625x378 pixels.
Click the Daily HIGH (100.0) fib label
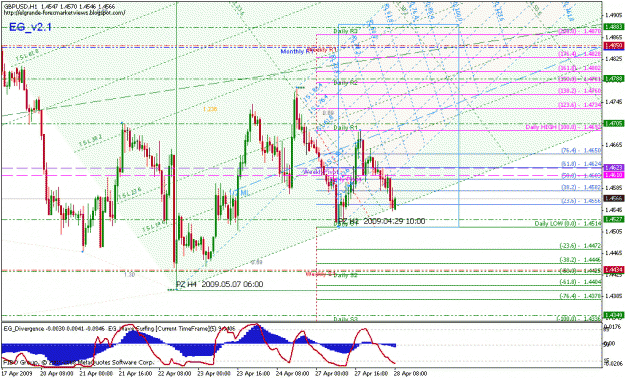(x=563, y=127)
